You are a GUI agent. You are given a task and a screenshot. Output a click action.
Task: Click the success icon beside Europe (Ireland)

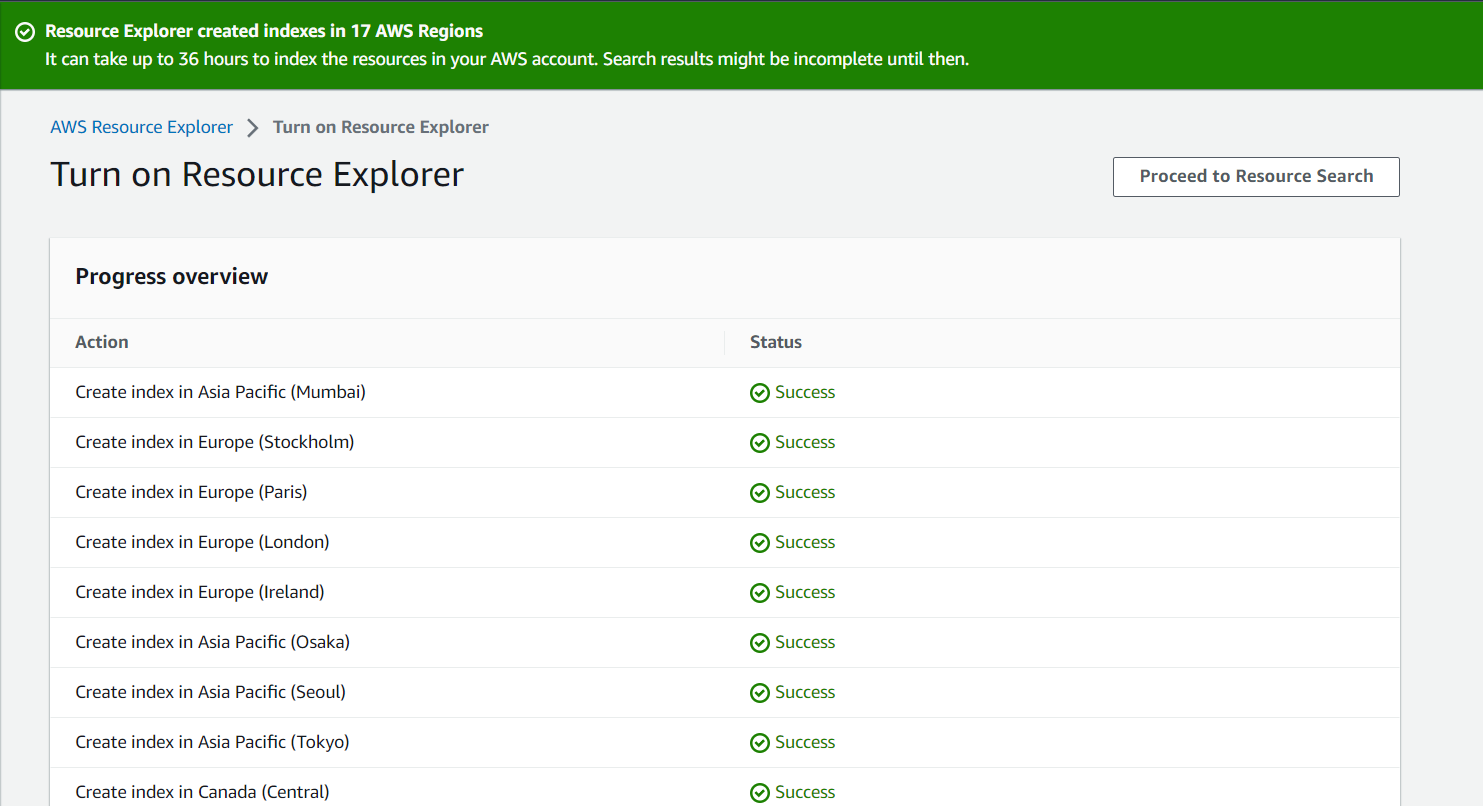point(760,592)
